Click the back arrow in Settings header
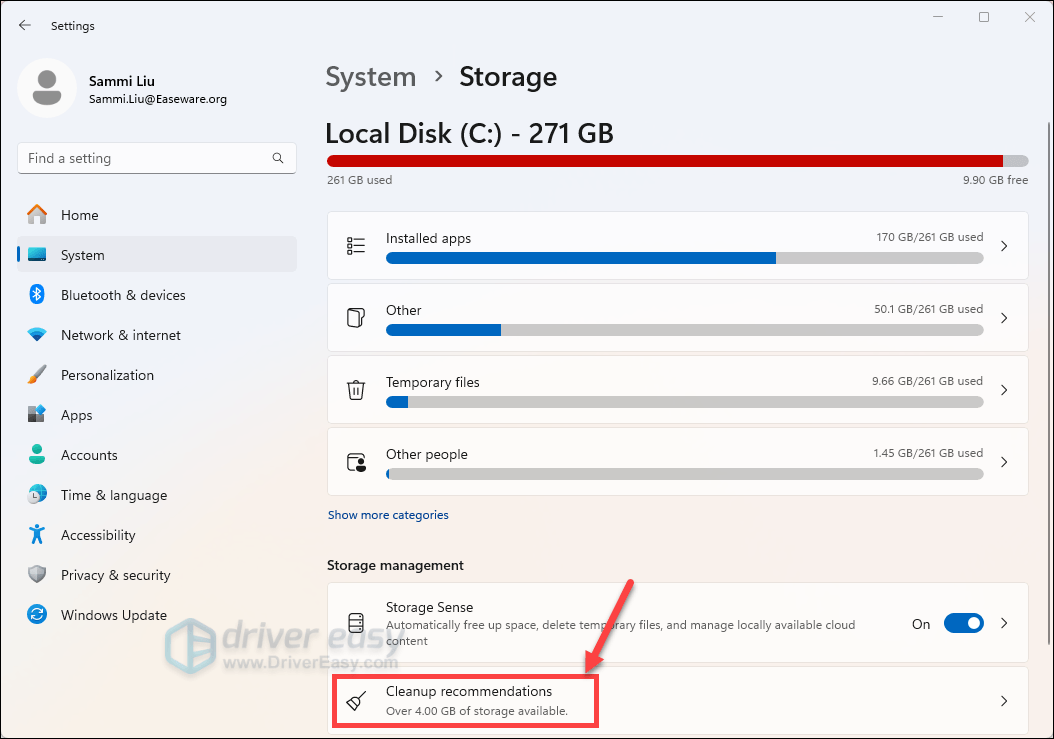This screenshot has height=739, width=1054. point(25,25)
